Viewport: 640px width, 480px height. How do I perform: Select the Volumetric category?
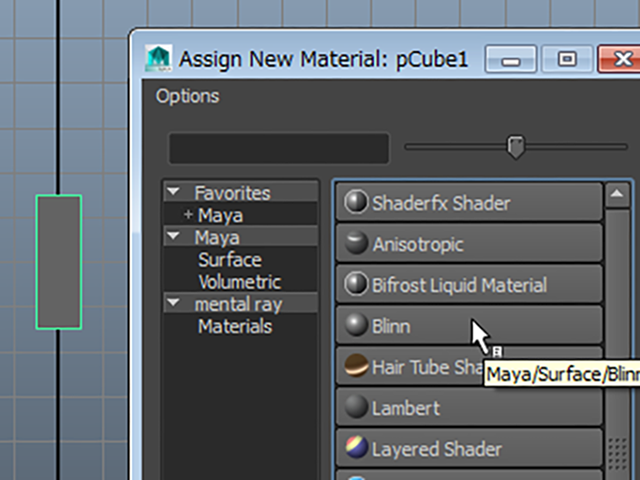point(240,282)
